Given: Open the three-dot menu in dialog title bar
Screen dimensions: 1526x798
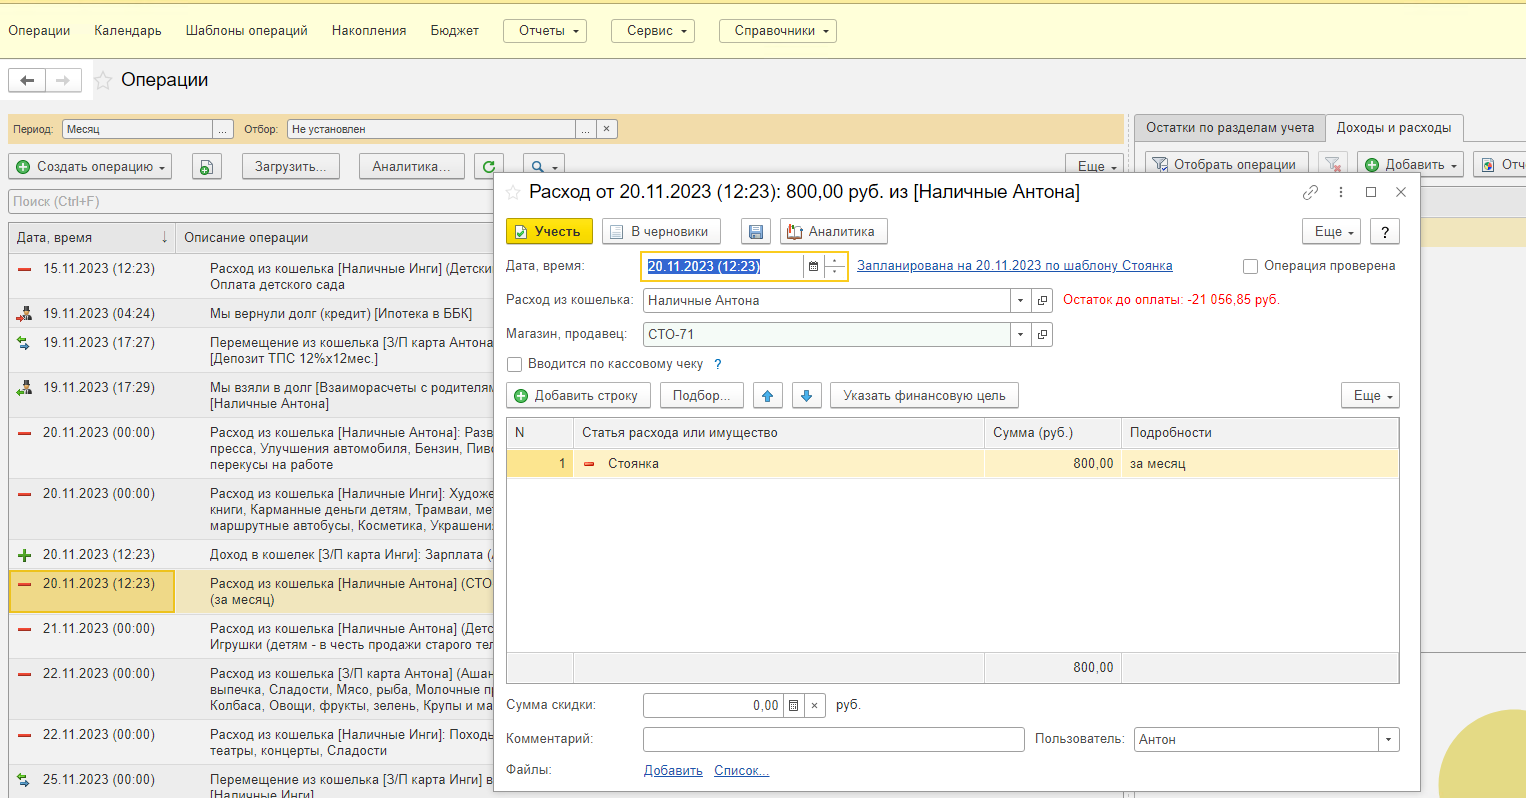Looking at the screenshot, I should 1341,192.
